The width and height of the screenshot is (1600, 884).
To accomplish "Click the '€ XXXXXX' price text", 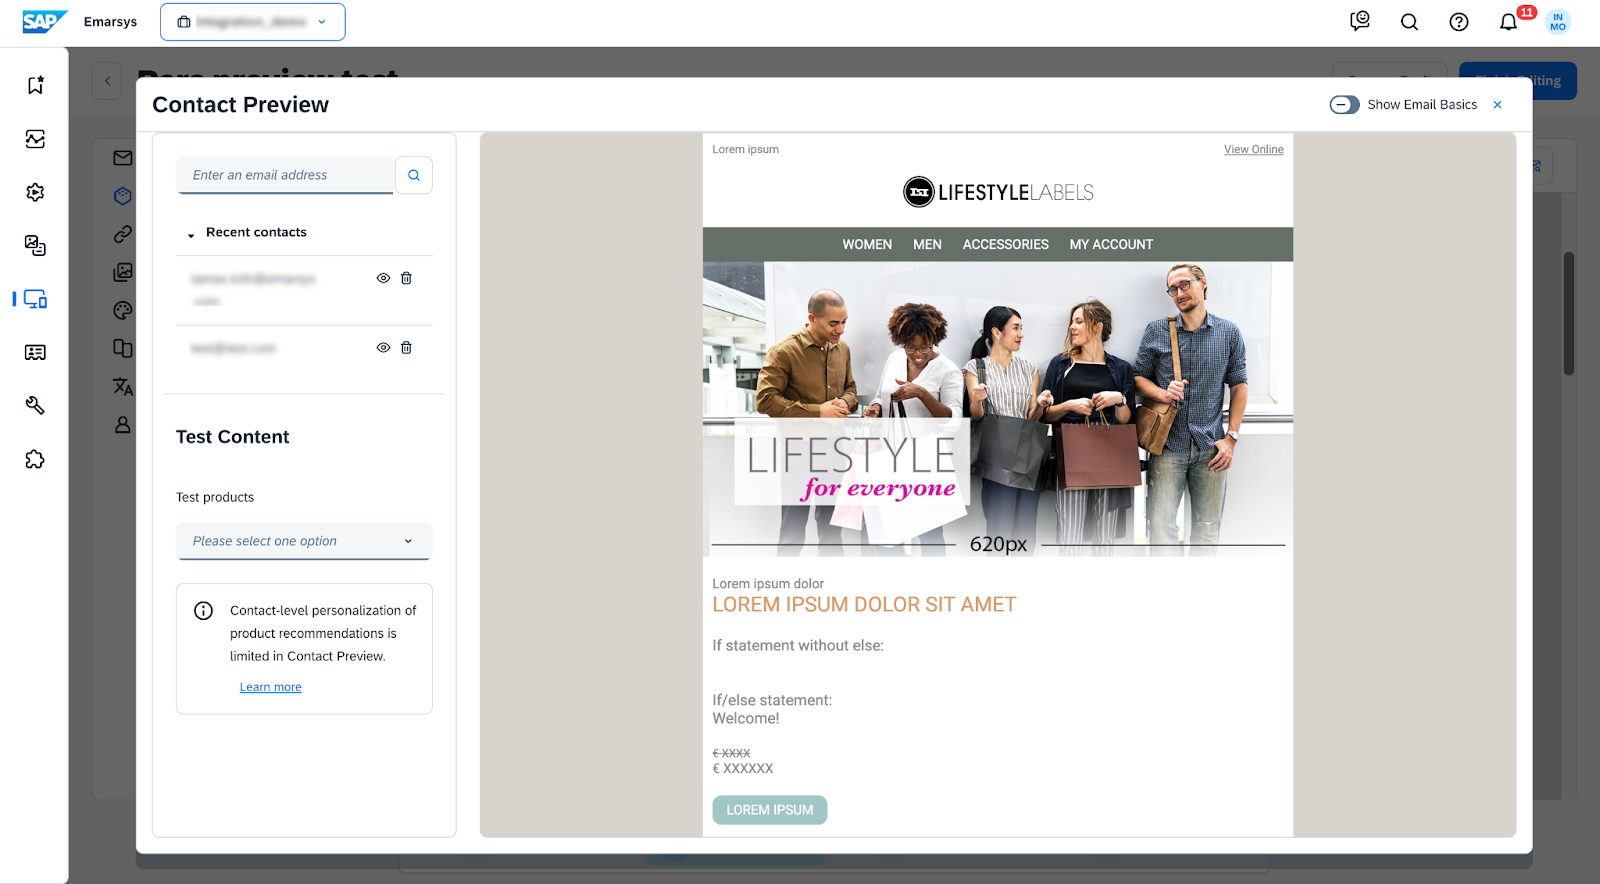I will 743,769.
